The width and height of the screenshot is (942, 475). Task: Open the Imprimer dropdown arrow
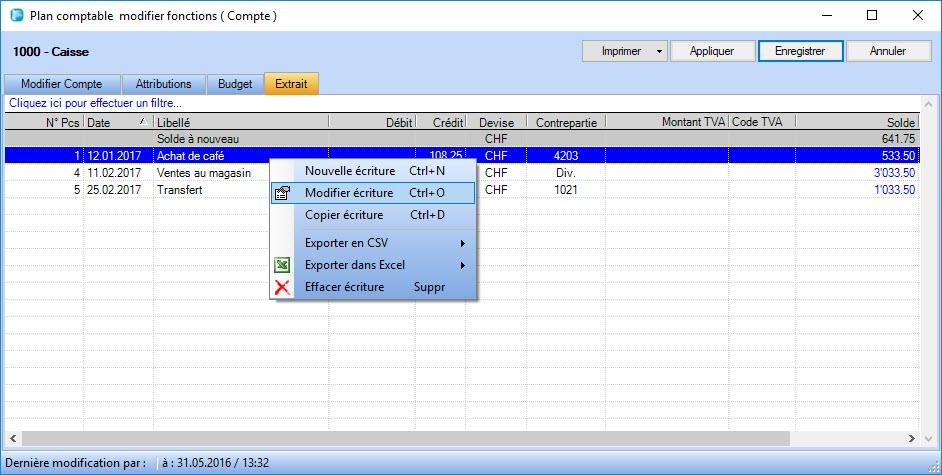pos(658,51)
